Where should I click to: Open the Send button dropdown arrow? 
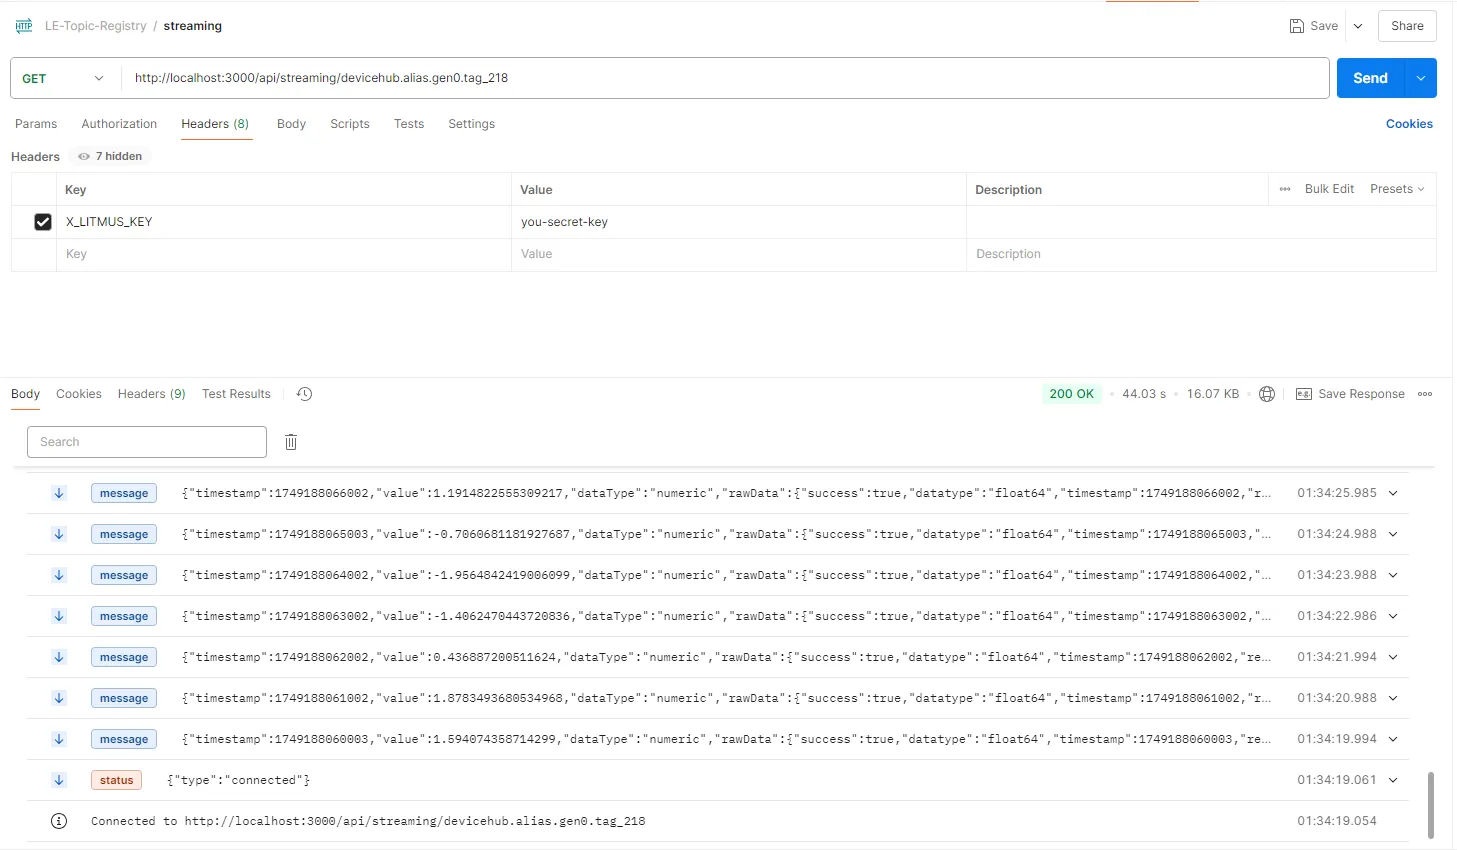coord(1421,78)
